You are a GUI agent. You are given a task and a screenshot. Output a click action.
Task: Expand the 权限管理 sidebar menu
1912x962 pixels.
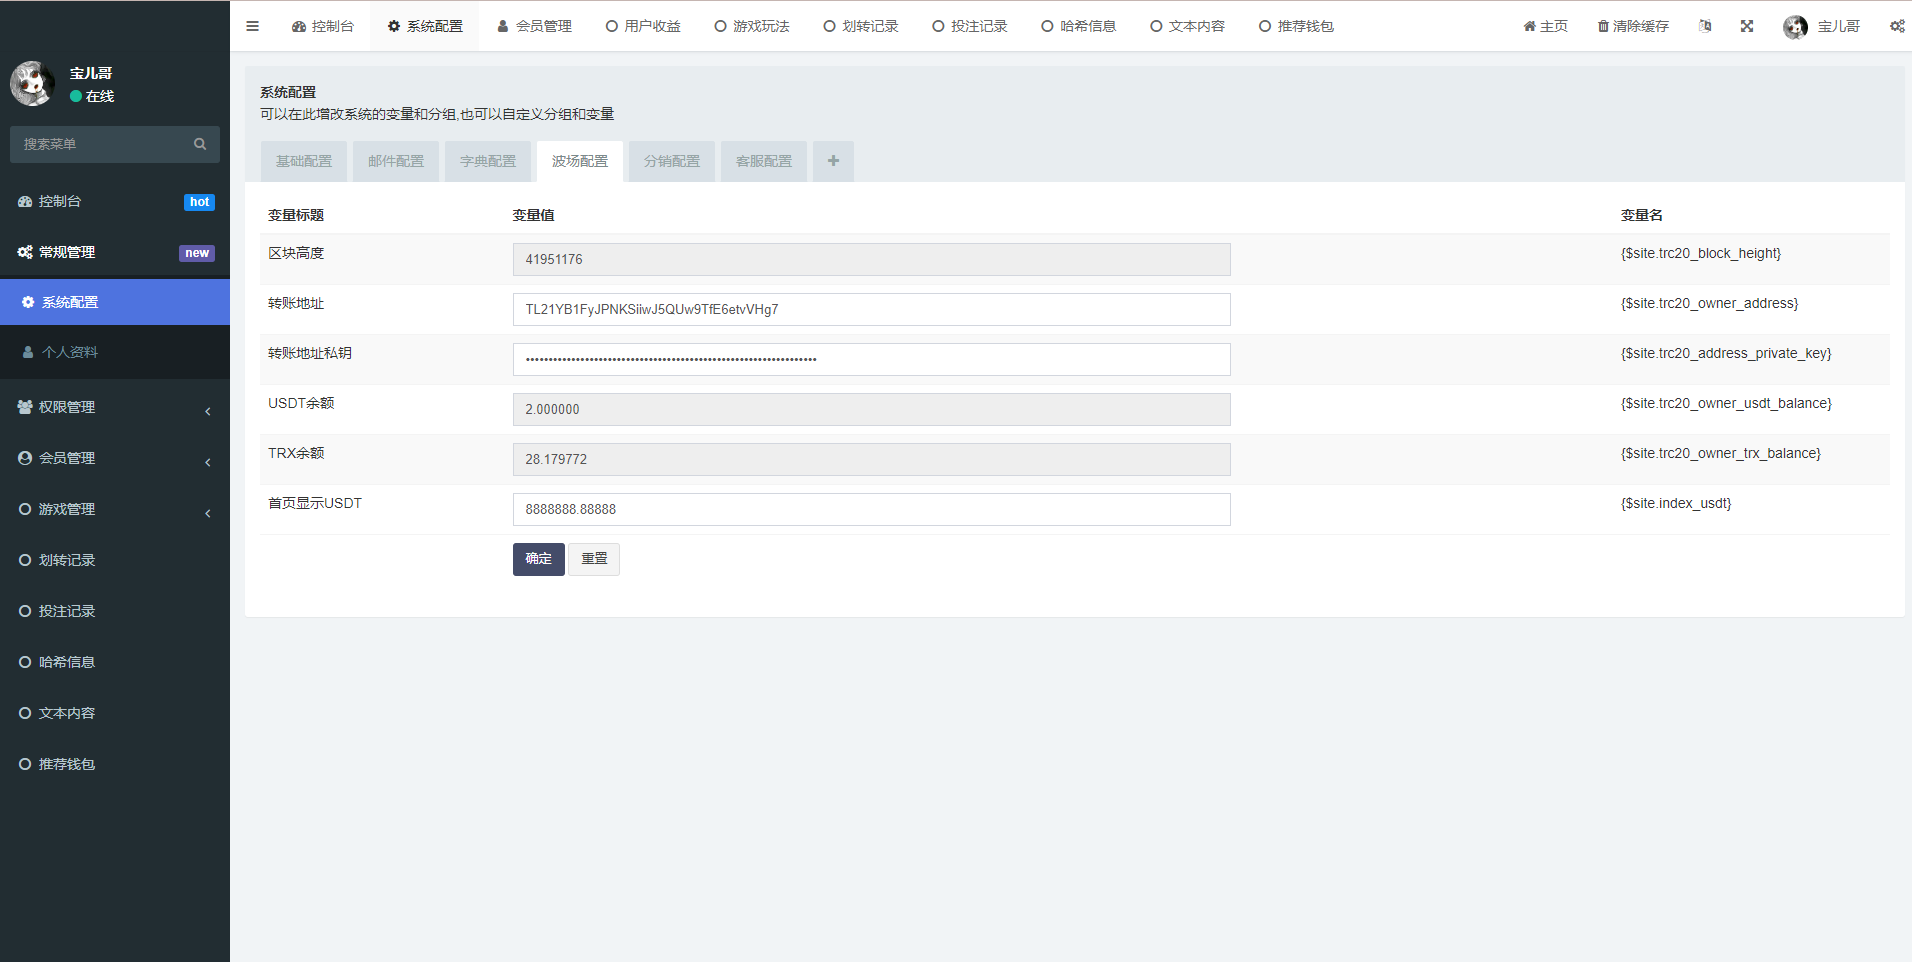click(x=114, y=407)
